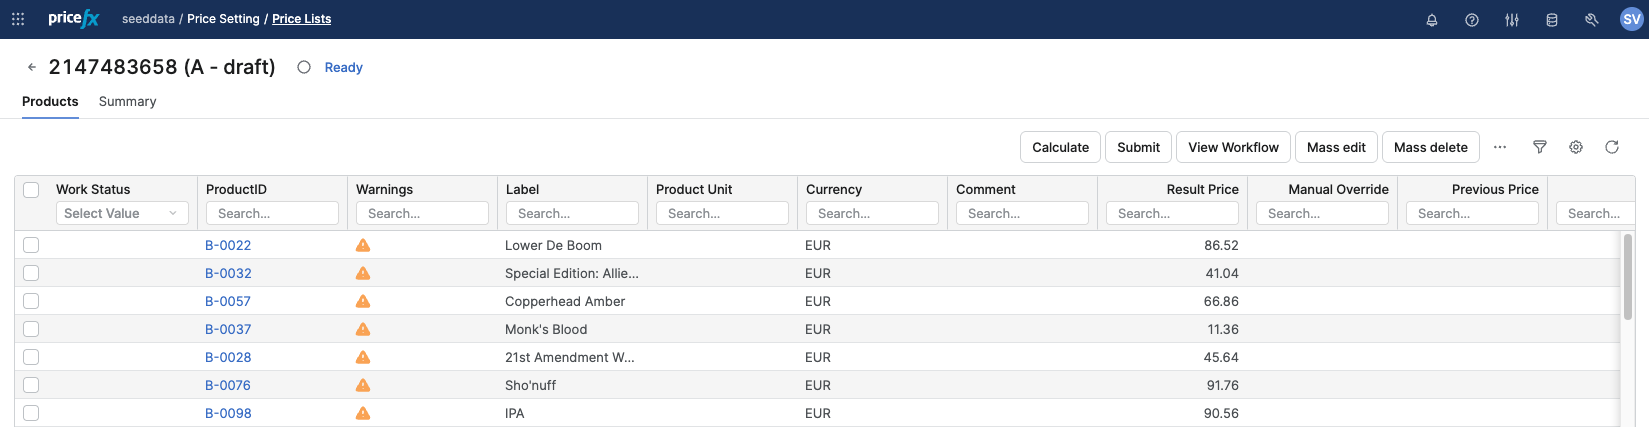
Task: Open product link B-0057
Action: pyautogui.click(x=228, y=301)
